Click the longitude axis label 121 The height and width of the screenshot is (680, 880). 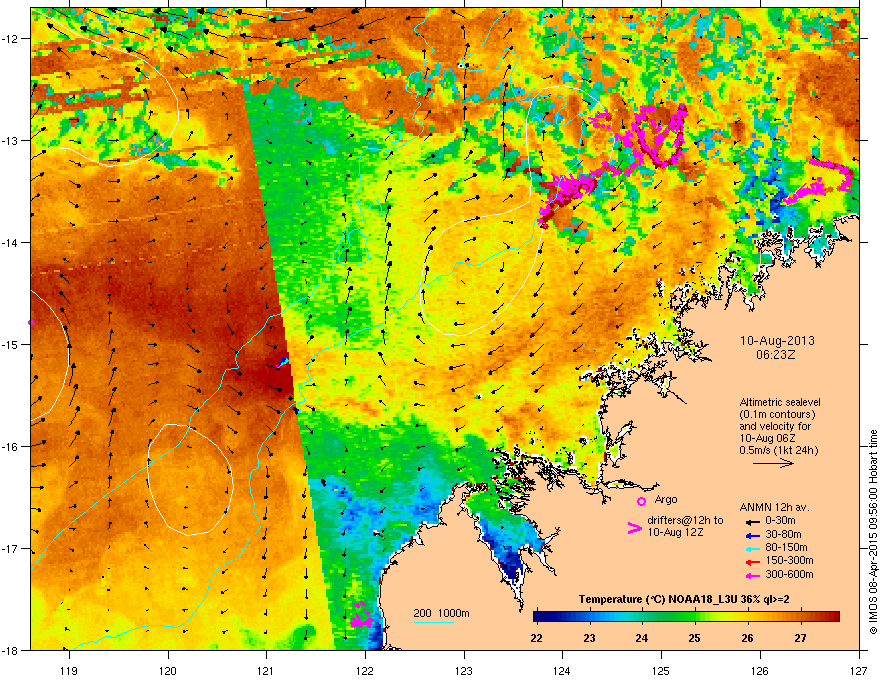[266, 671]
